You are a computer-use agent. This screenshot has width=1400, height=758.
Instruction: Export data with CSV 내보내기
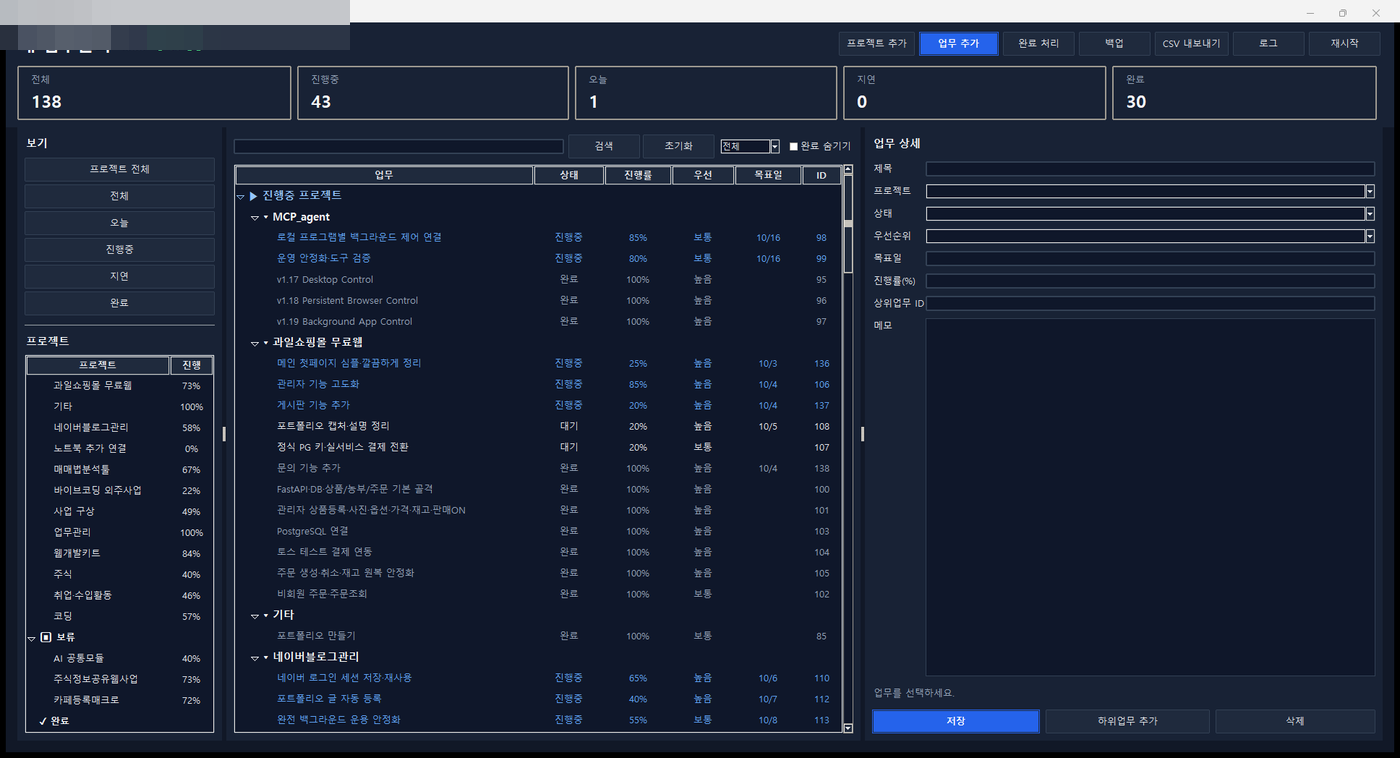point(1191,44)
